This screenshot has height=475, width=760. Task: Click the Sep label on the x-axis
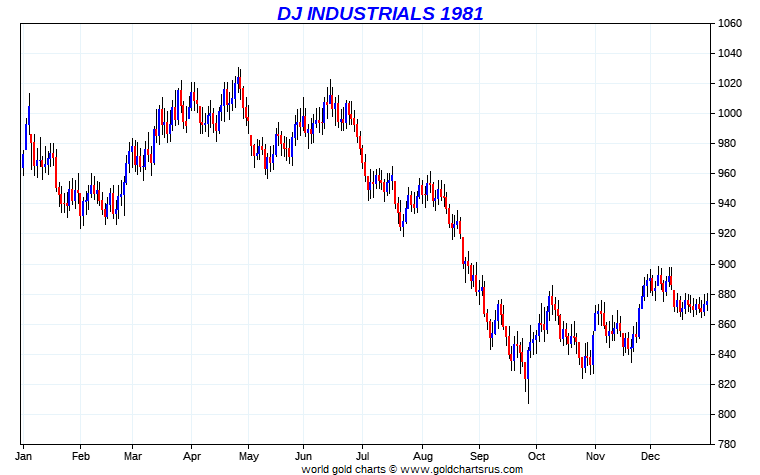(479, 457)
